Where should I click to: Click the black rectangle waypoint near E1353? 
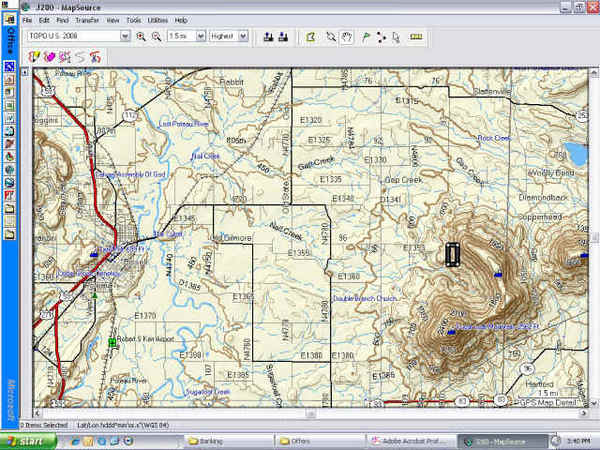click(452, 254)
